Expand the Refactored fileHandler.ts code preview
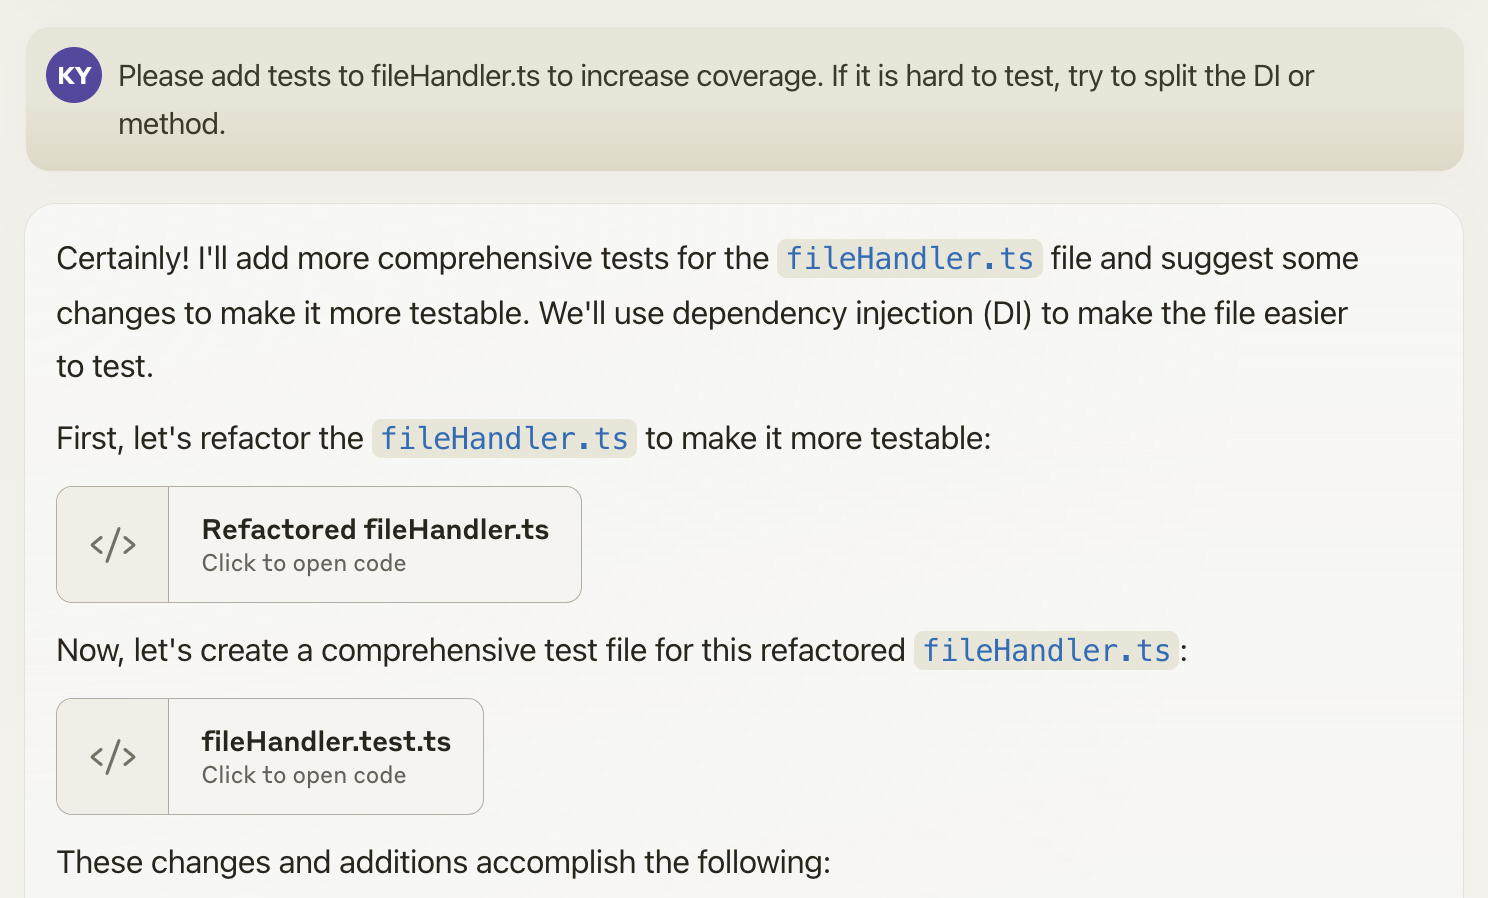Screen dimensions: 1488x898 click(318, 544)
